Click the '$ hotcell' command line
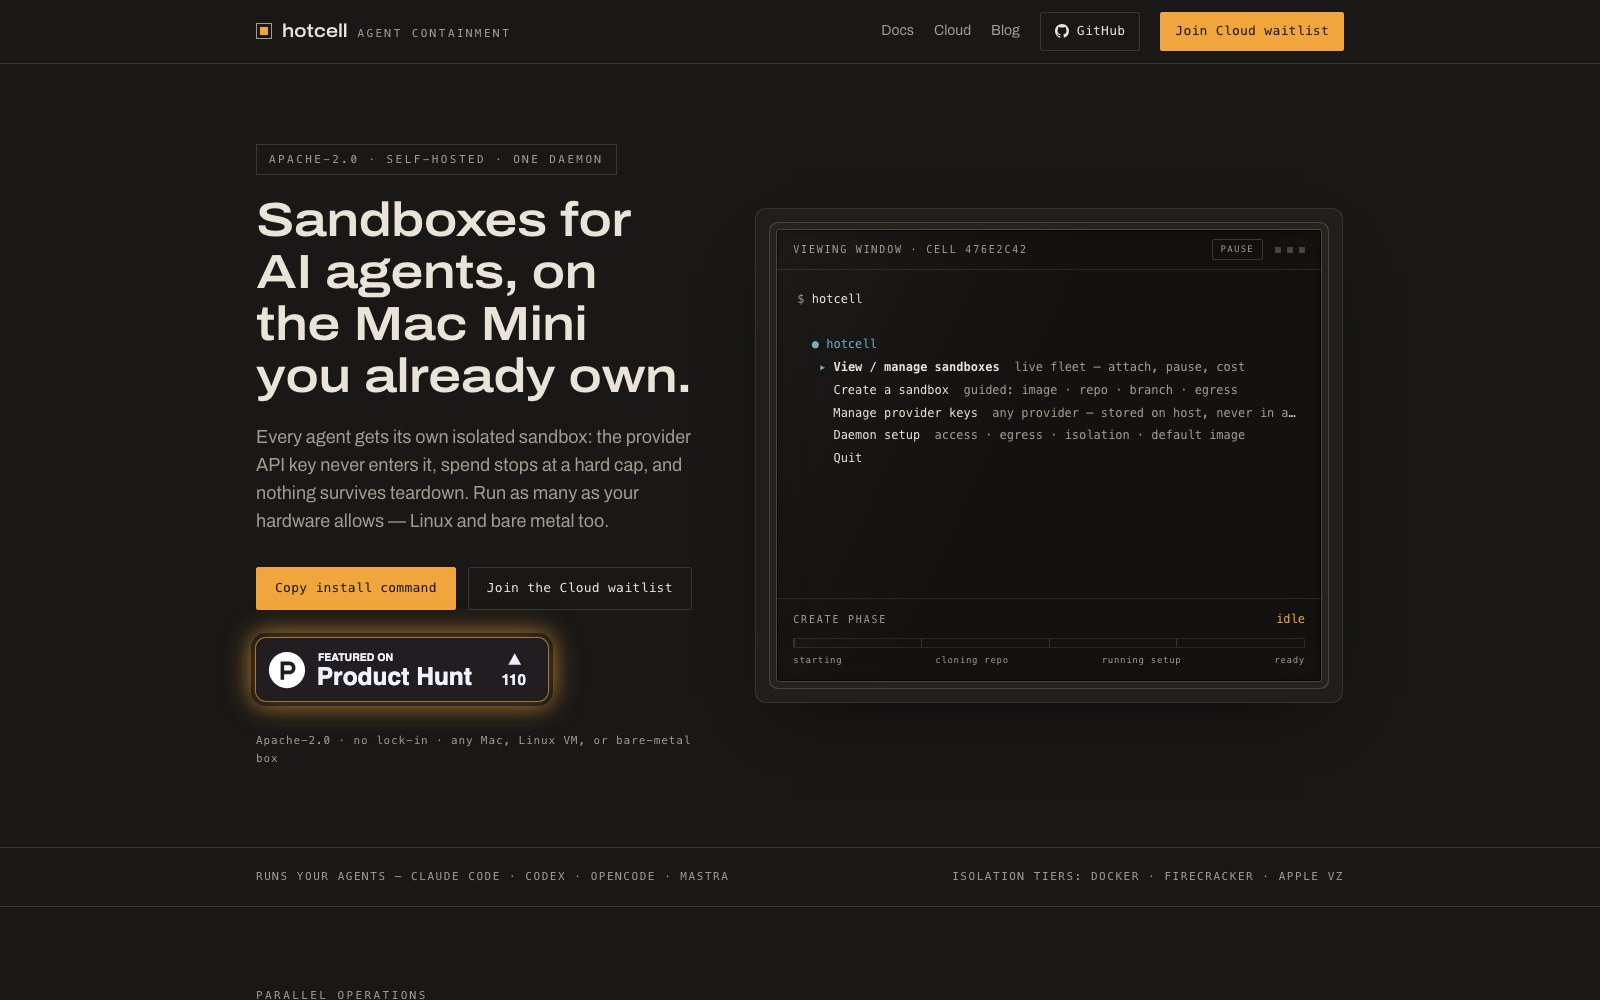This screenshot has width=1600, height=1000. 830,299
